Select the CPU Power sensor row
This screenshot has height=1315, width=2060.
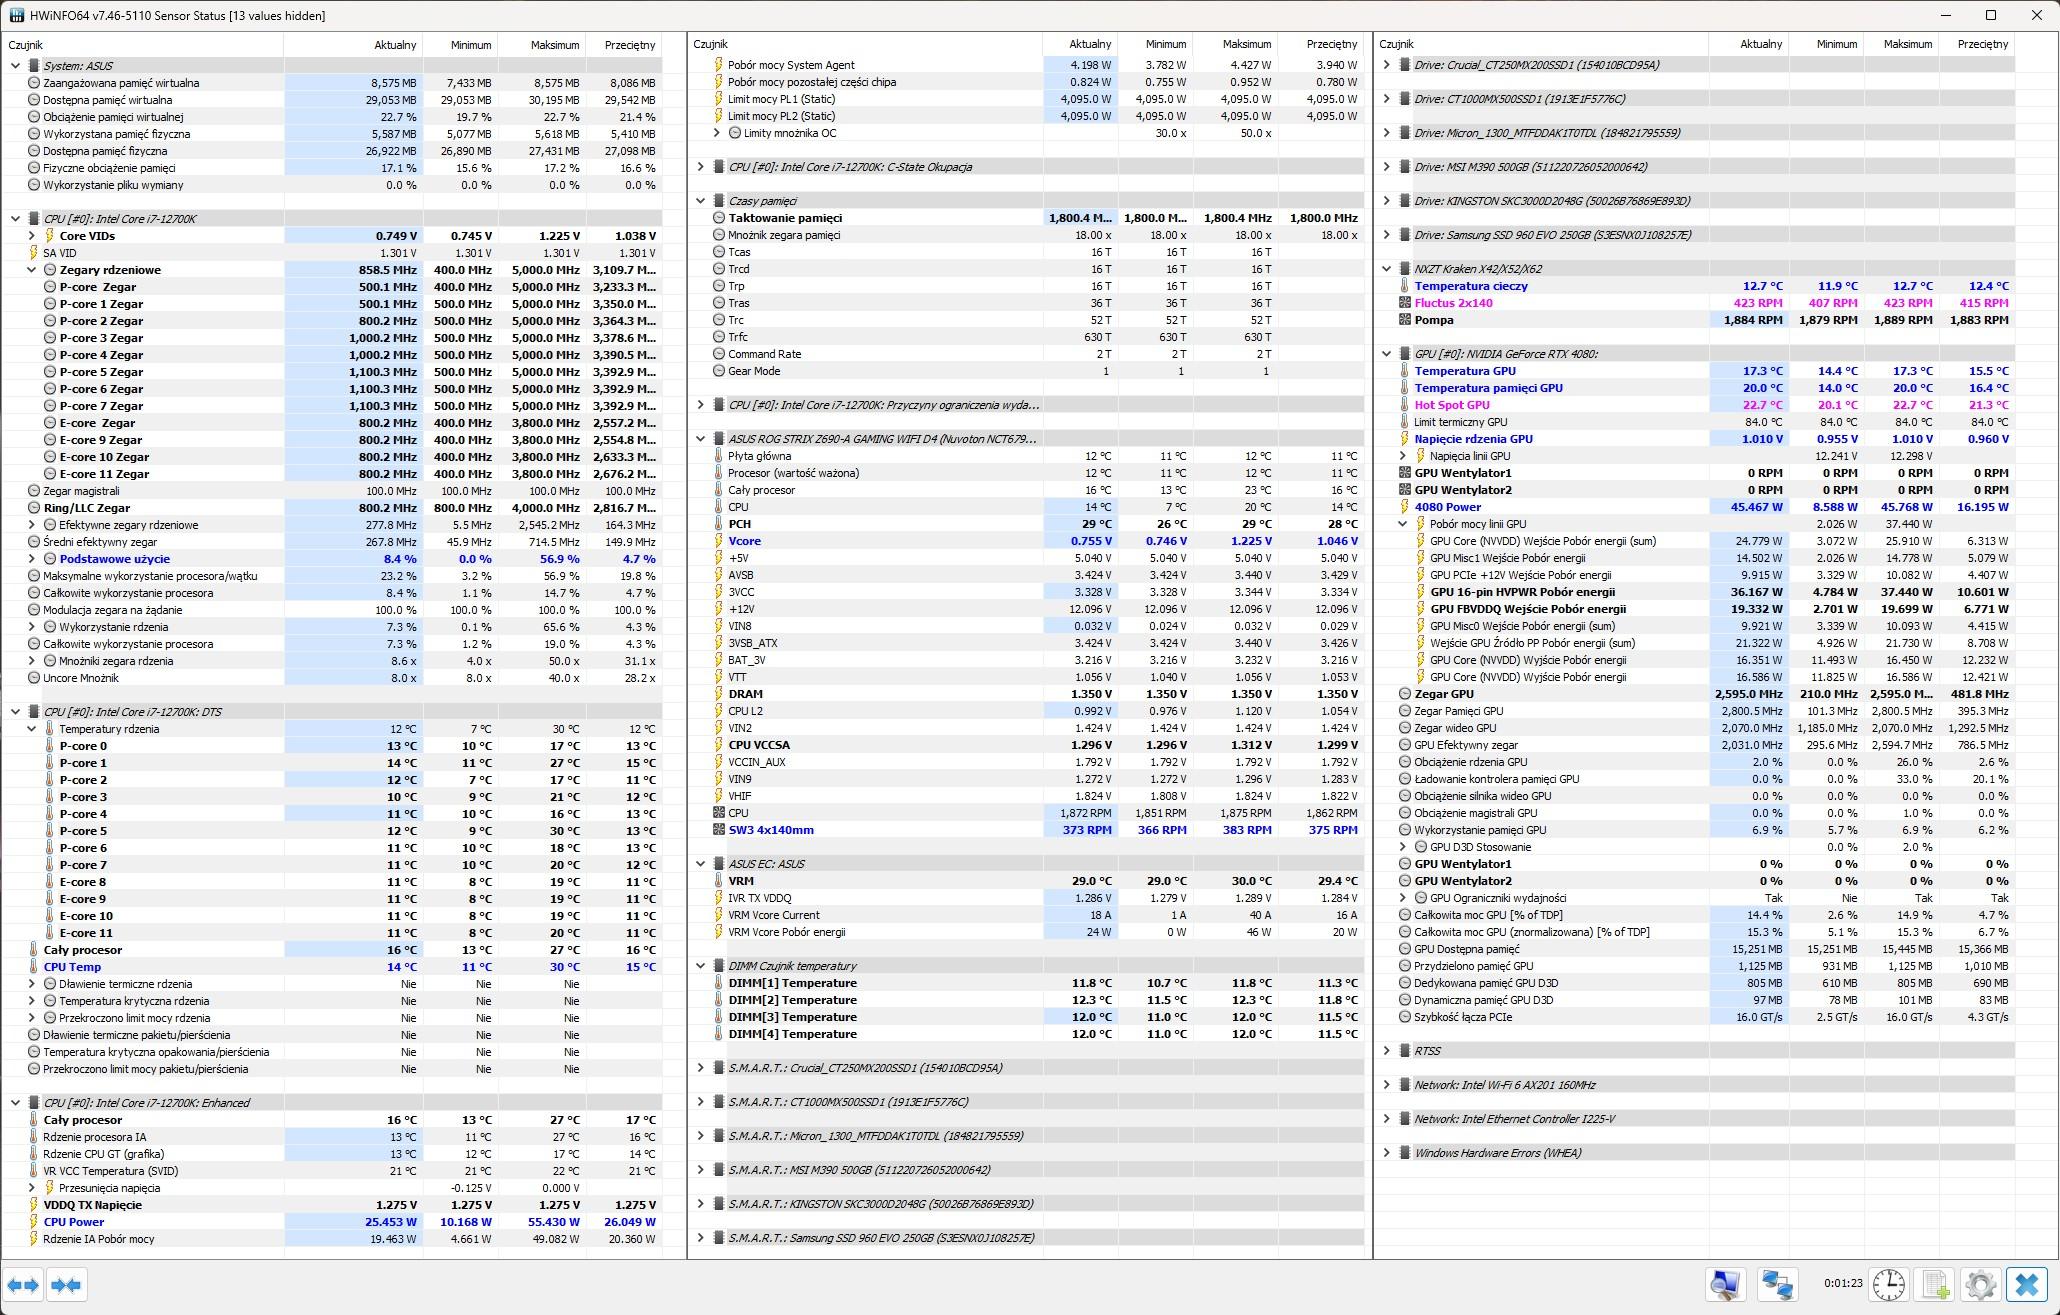(74, 1222)
